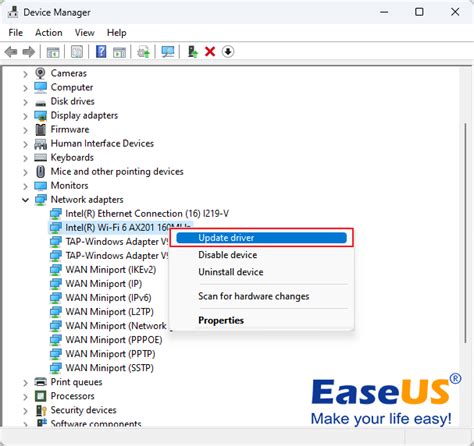
Task: Click the Print queues printer icon
Action: (x=40, y=382)
